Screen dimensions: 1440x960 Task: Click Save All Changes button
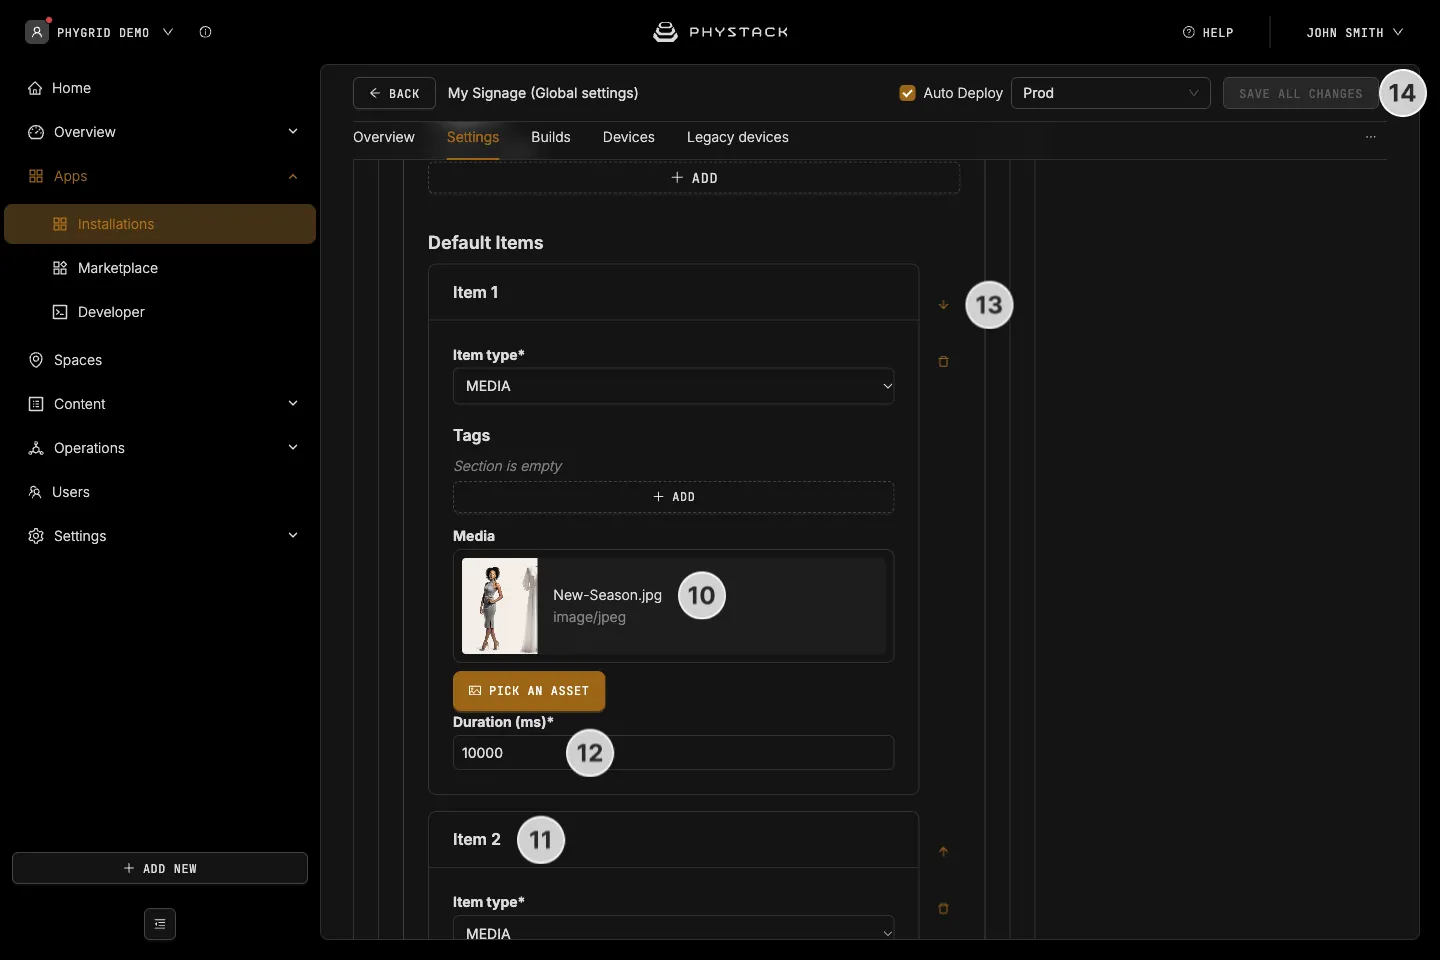coord(1301,93)
